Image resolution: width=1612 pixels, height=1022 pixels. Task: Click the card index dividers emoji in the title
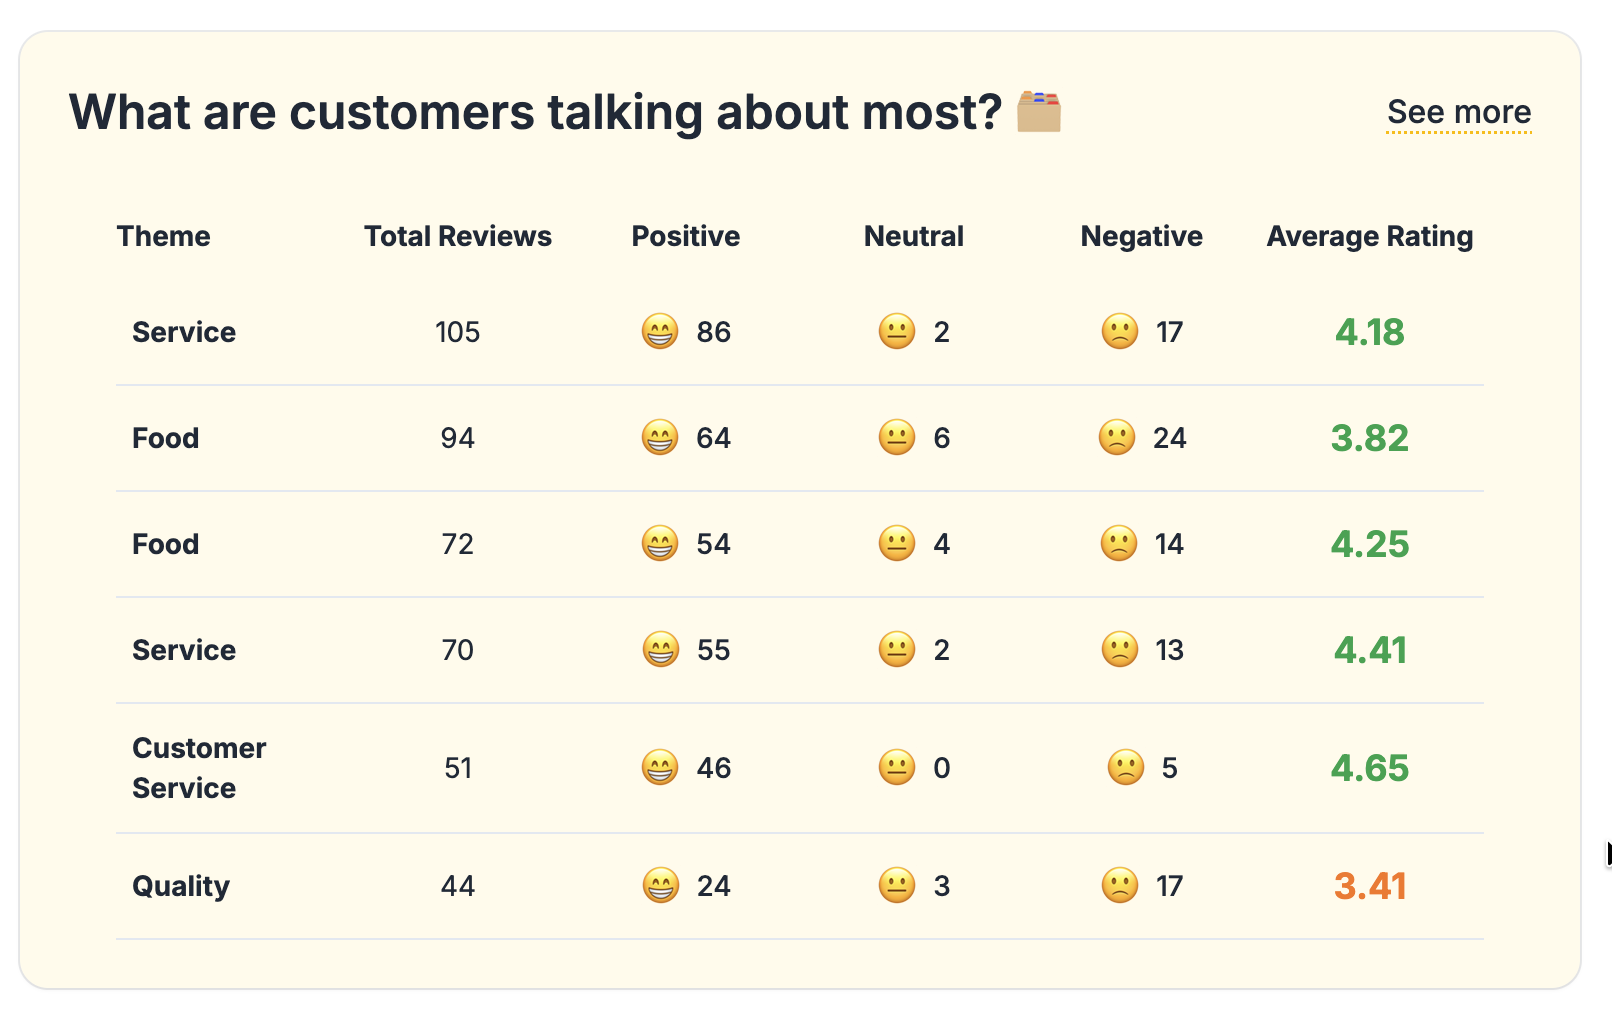pyautogui.click(x=1040, y=112)
